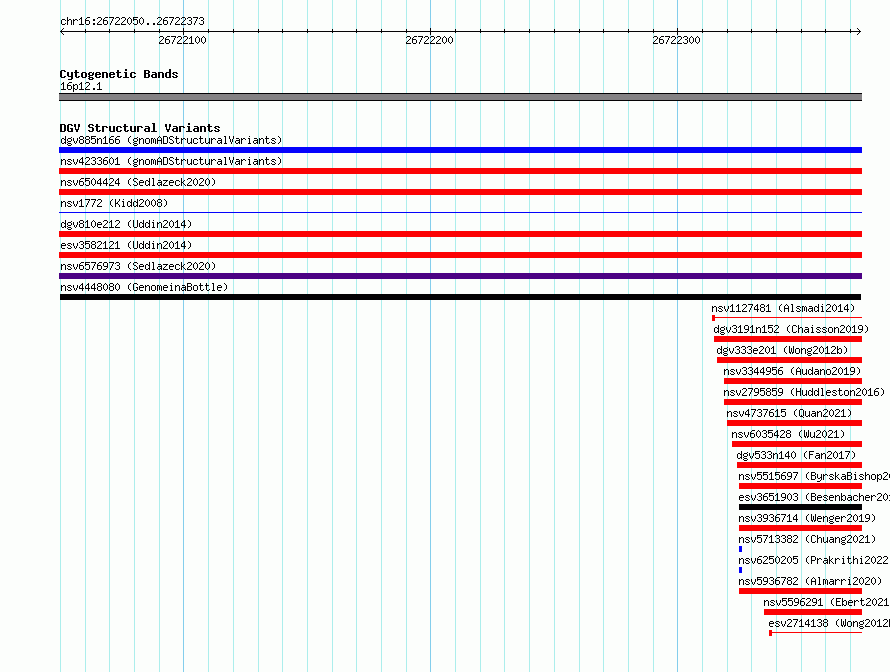The width and height of the screenshot is (890, 672).
Task: Click the Cytogenetic Bands track title
Action: click(x=119, y=74)
